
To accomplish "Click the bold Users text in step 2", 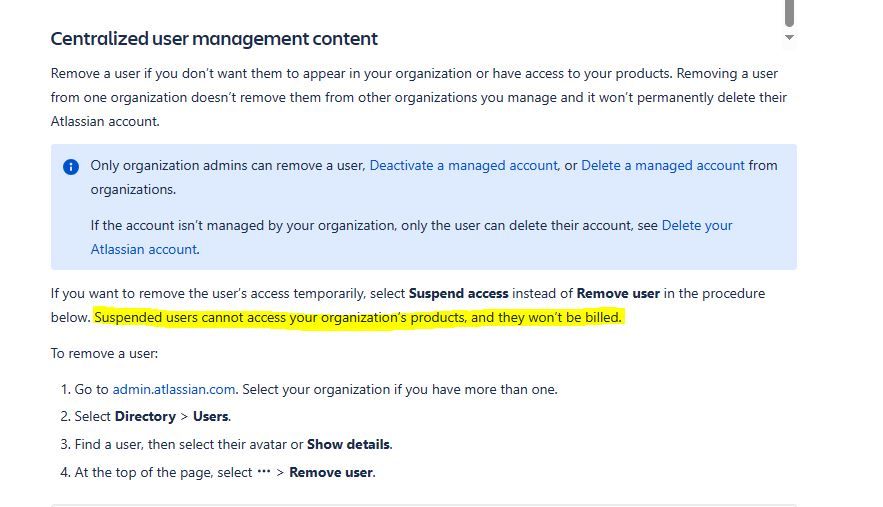I will 211,416.
